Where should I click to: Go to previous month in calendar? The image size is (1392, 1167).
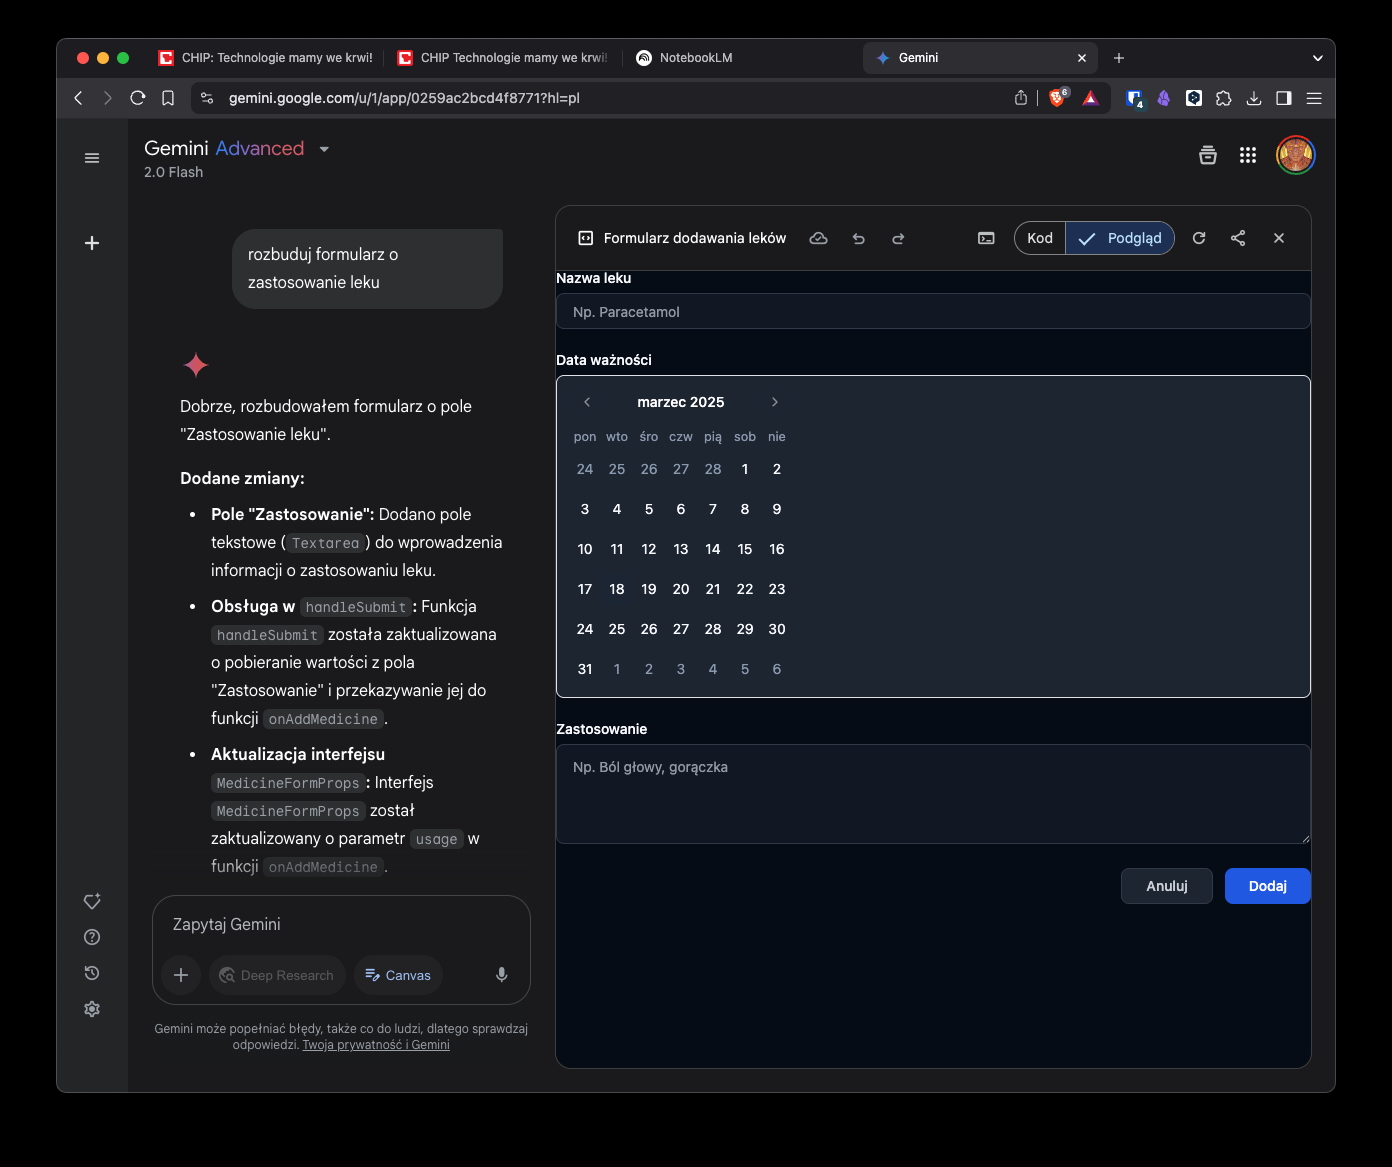point(587,402)
